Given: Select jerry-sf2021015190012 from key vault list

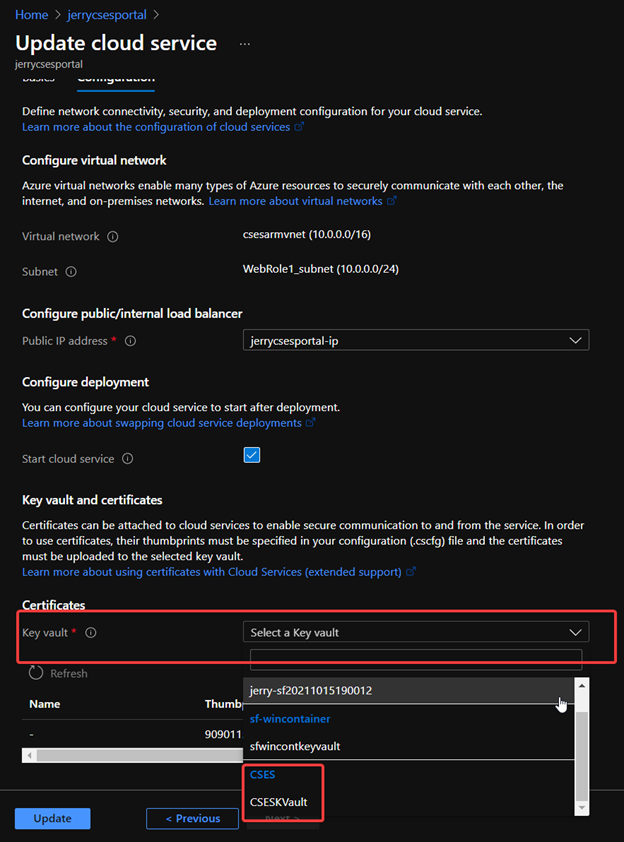Looking at the screenshot, I should [409, 691].
